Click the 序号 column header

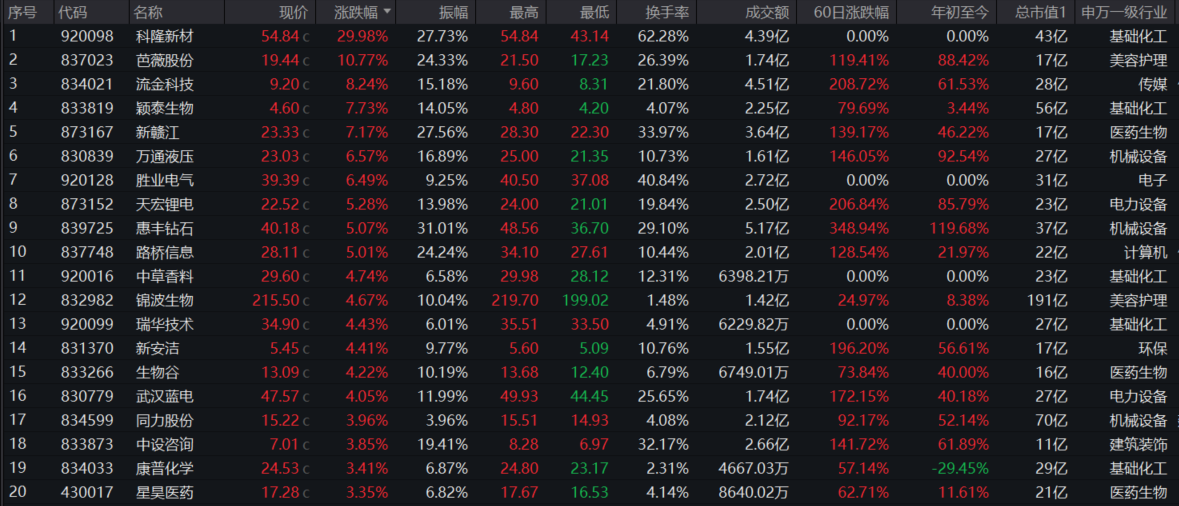[x=22, y=12]
